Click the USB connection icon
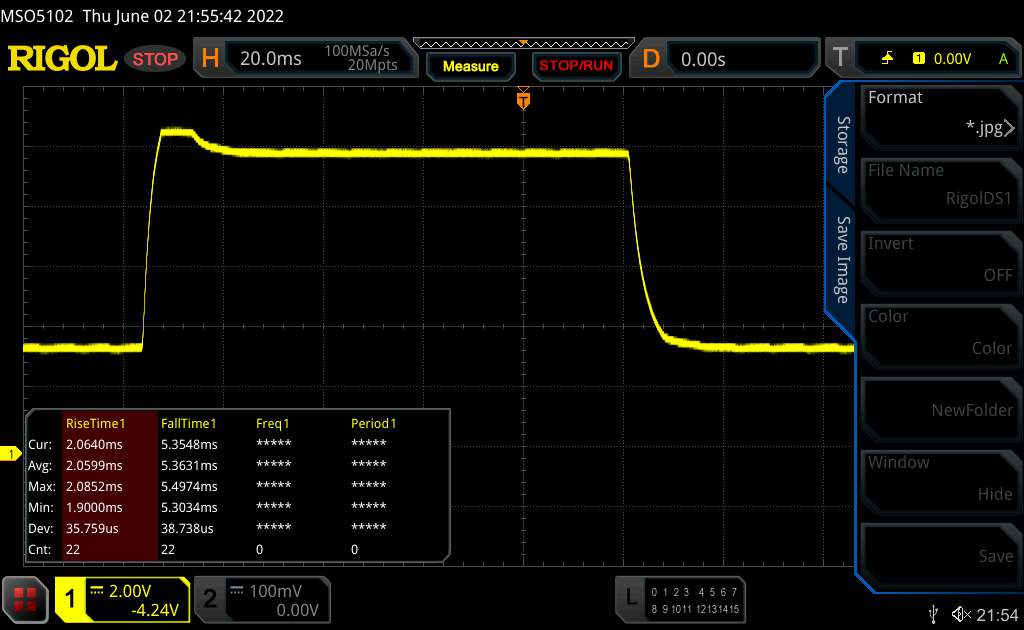 coord(933,613)
